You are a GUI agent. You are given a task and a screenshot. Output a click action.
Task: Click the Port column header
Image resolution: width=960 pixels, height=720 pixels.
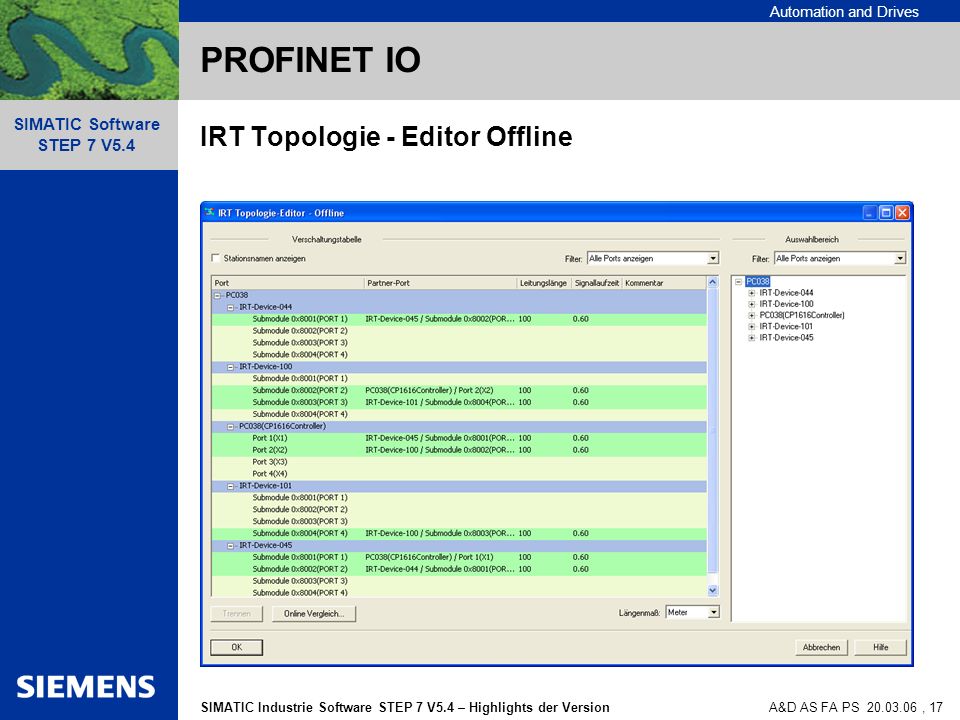(288, 283)
